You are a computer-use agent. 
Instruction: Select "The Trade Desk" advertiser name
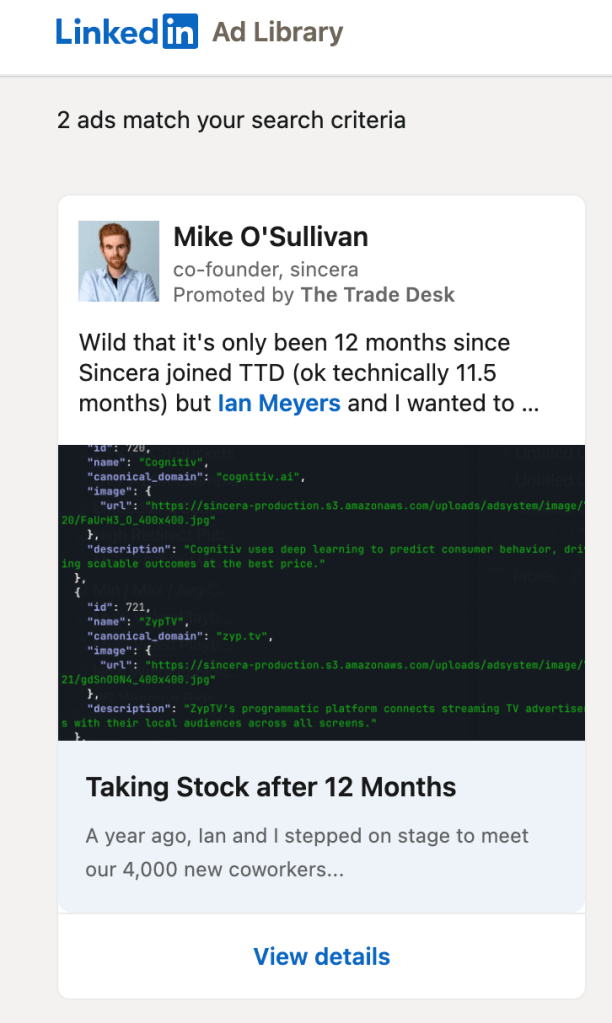[378, 294]
